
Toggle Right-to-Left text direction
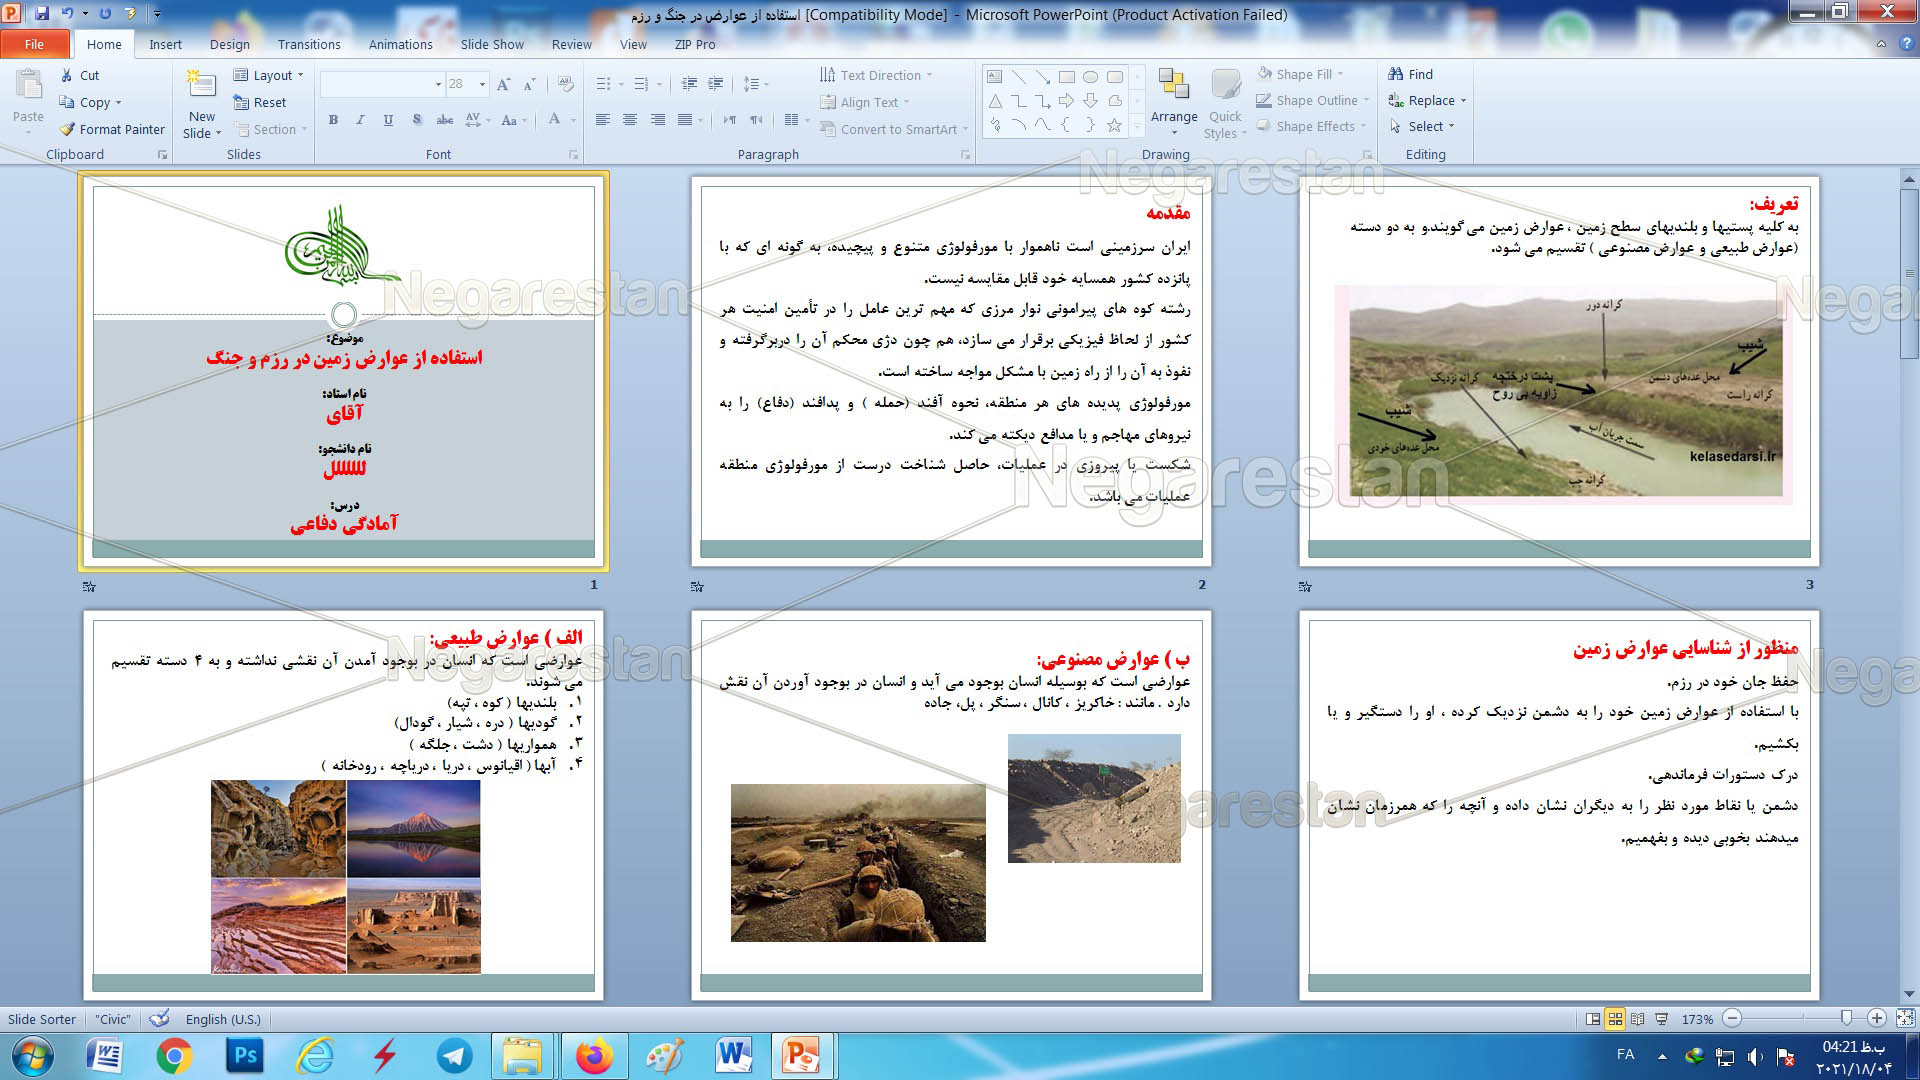pos(757,120)
